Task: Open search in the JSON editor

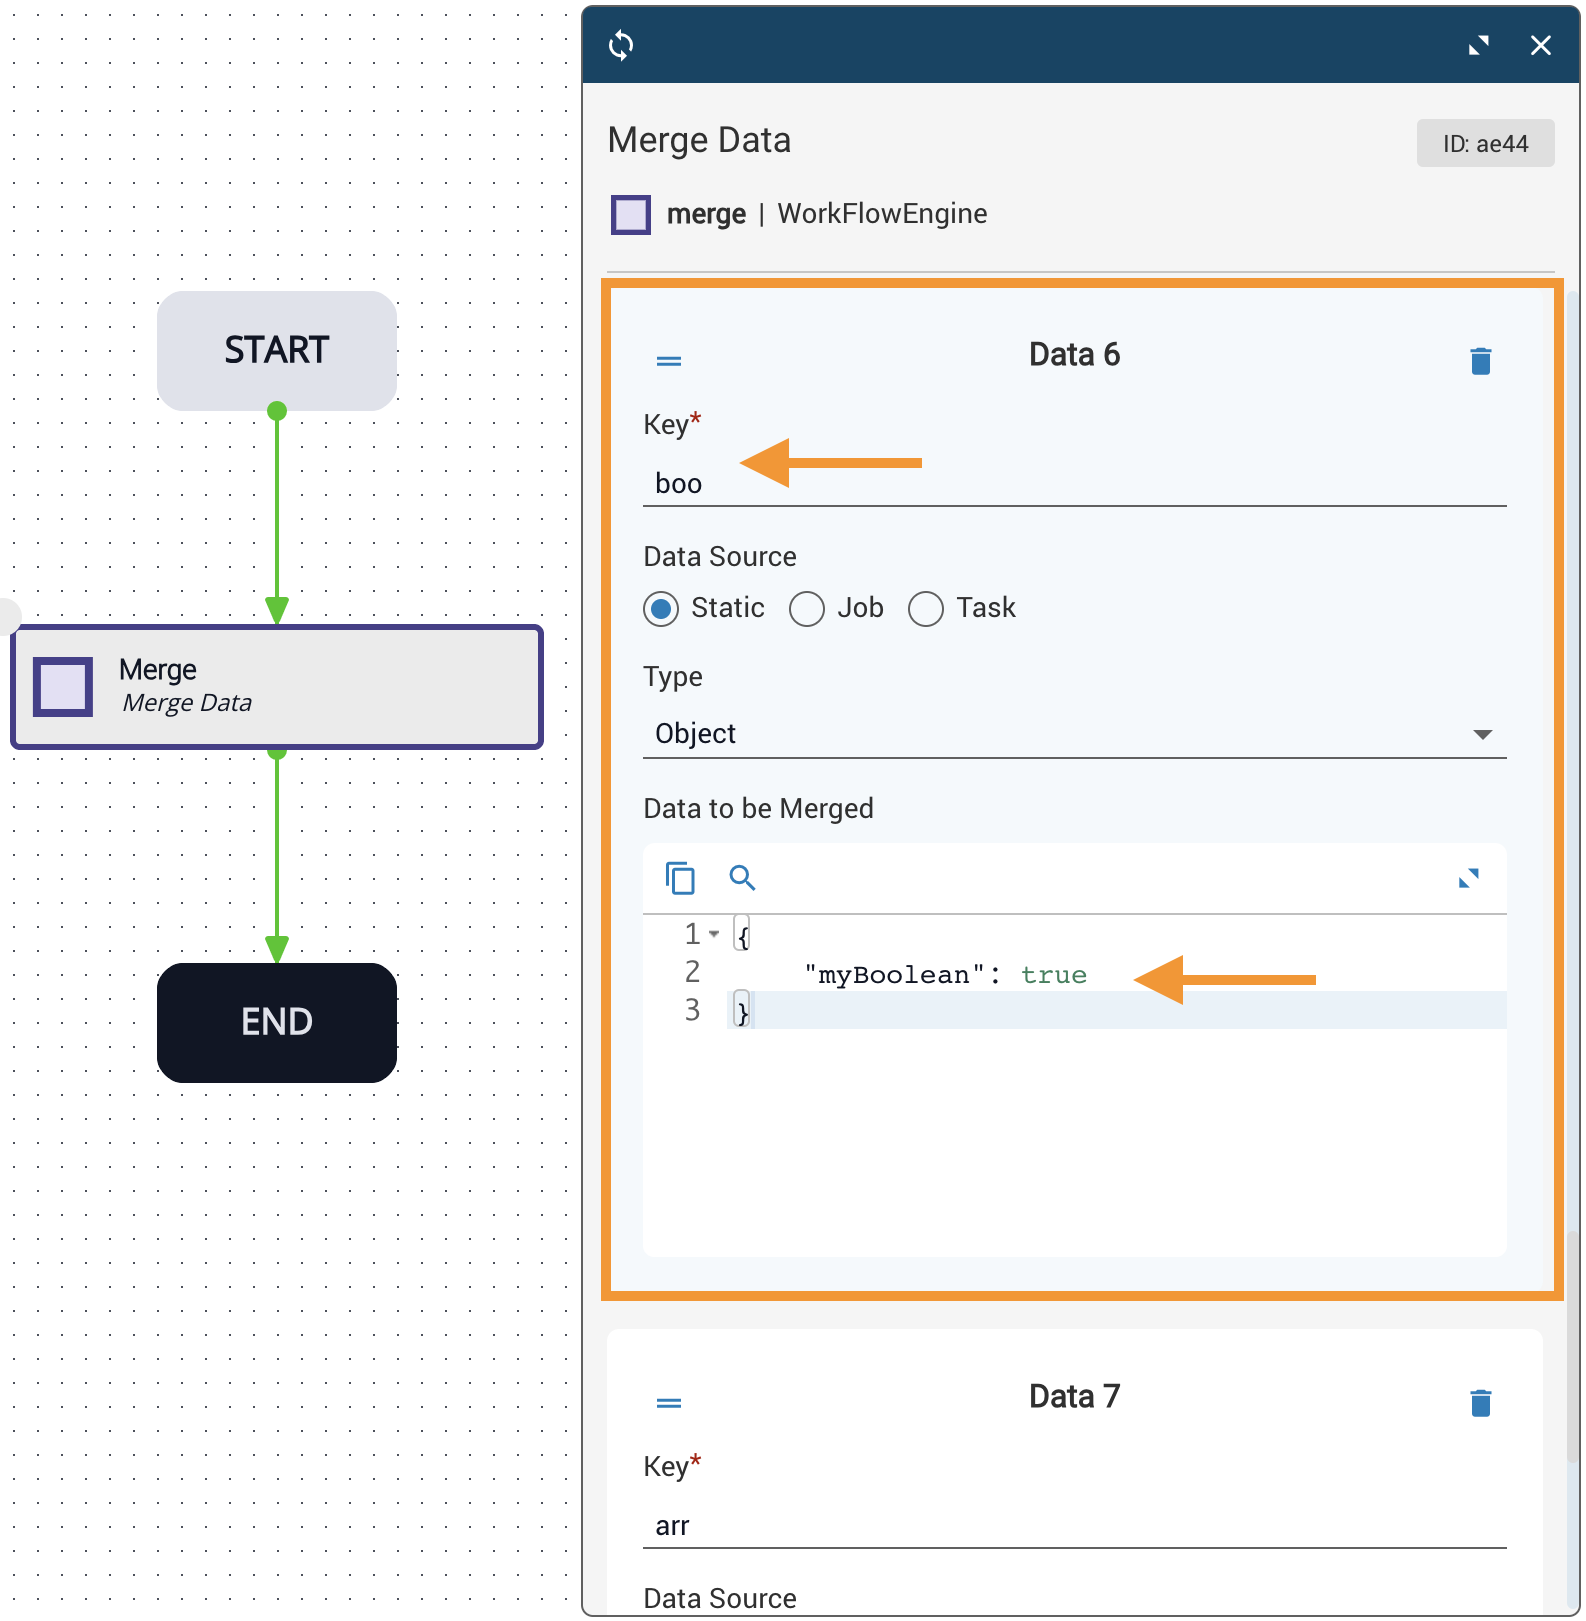Action: coord(742,878)
